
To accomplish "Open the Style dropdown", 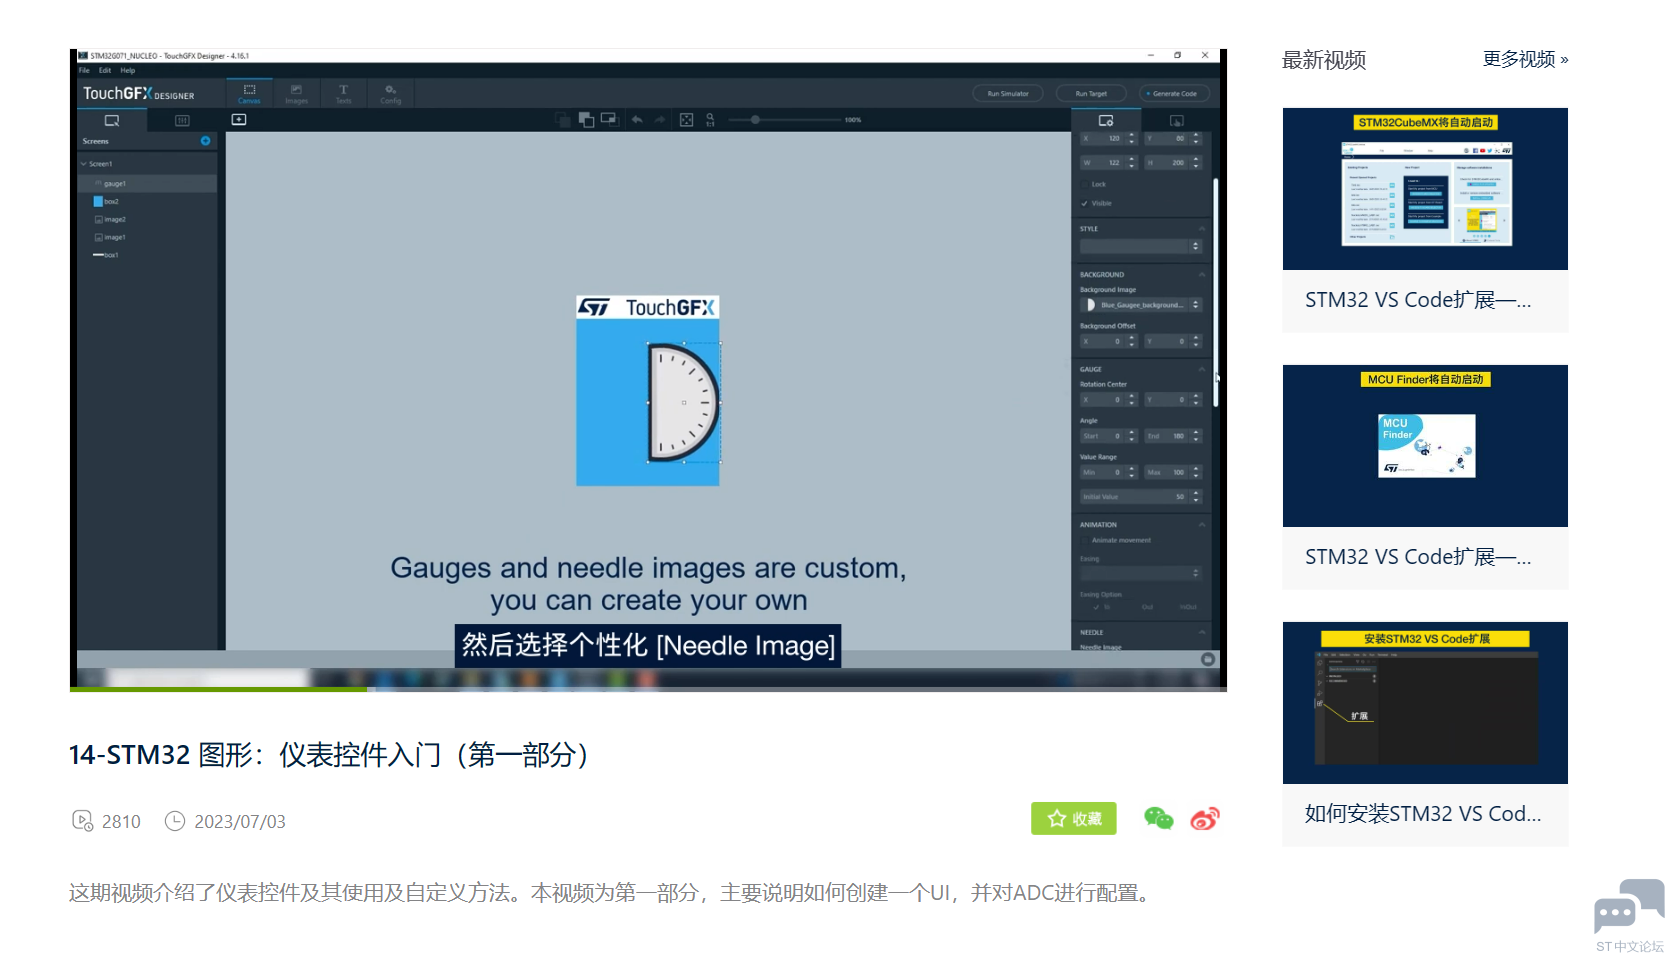I will pyautogui.click(x=1141, y=246).
